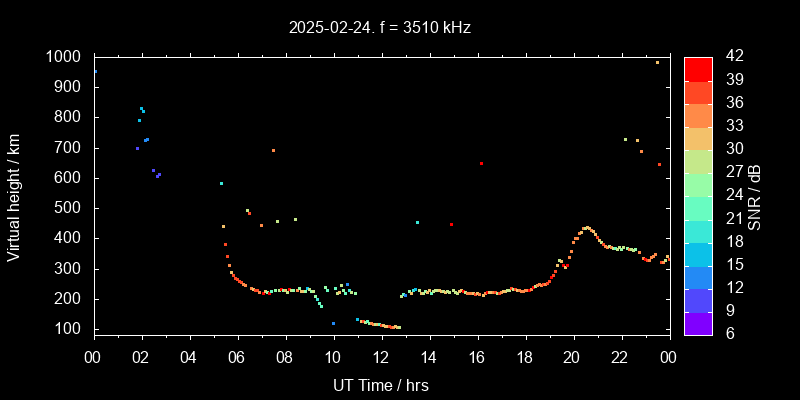Click the red 39-42 dB colorbar segment
The height and width of the screenshot is (400, 800).
[x=698, y=68]
